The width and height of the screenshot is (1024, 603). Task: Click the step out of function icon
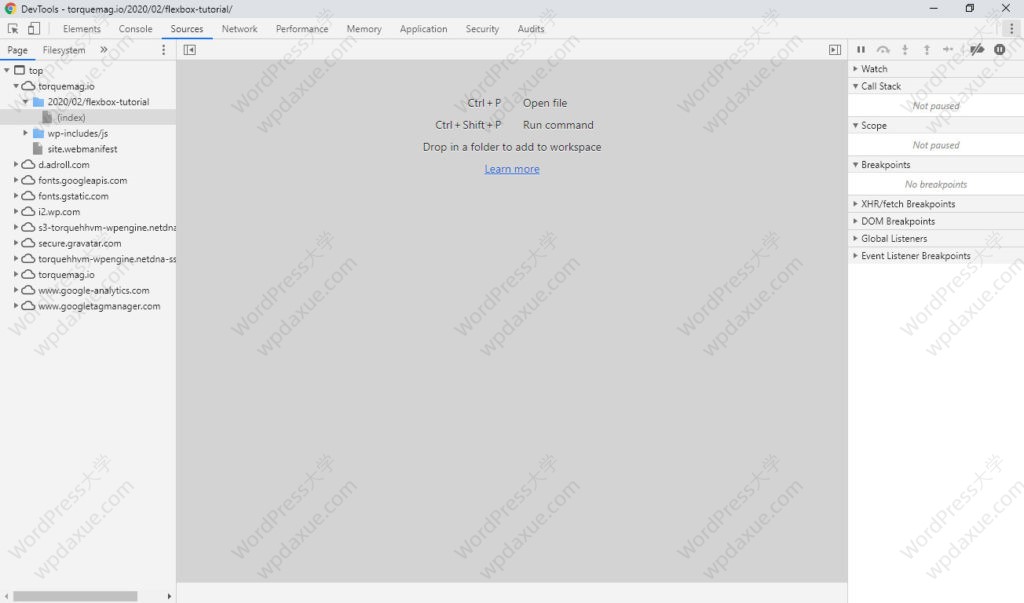[x=926, y=50]
